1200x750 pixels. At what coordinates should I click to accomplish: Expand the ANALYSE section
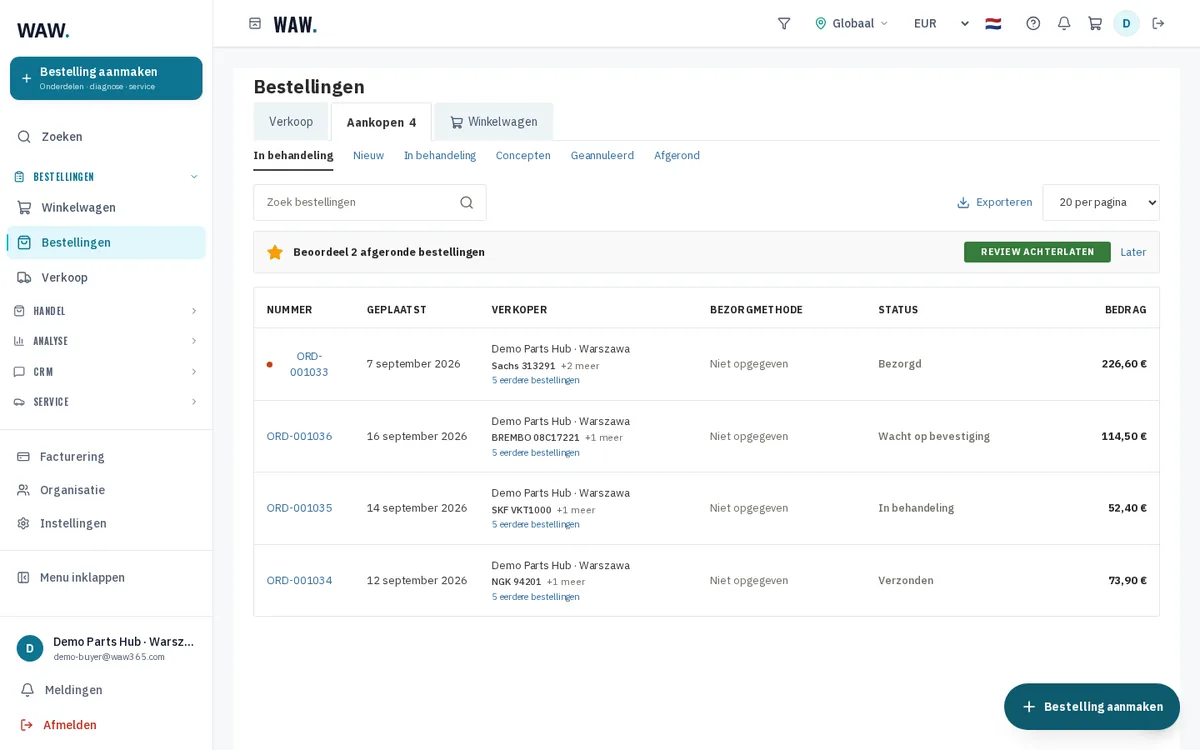click(106, 341)
